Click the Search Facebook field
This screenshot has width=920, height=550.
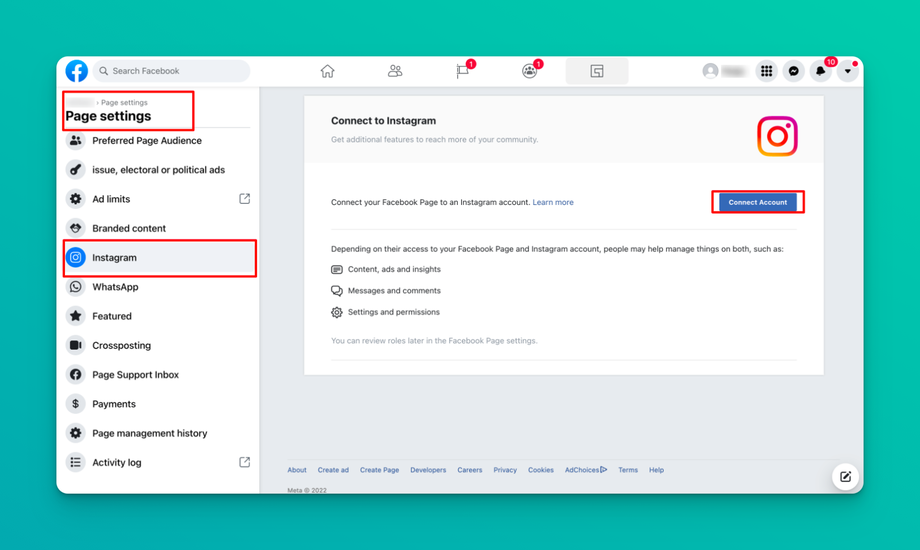pyautogui.click(x=171, y=71)
